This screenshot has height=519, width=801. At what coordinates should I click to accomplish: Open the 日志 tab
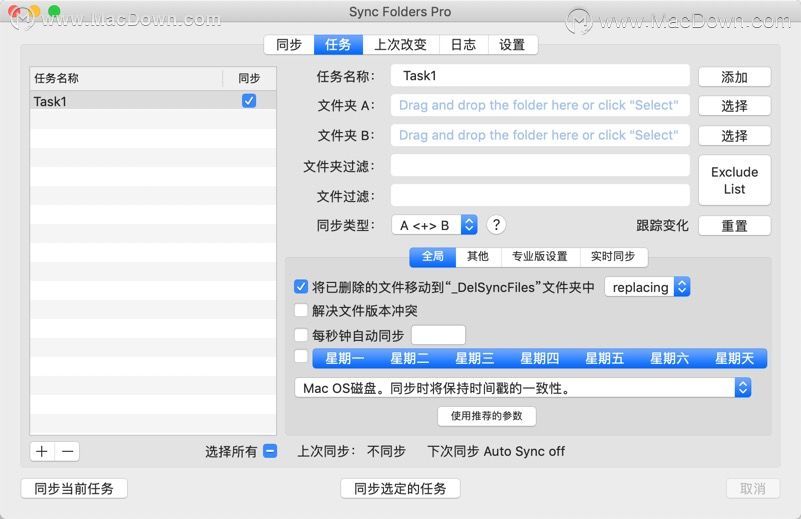coord(463,45)
